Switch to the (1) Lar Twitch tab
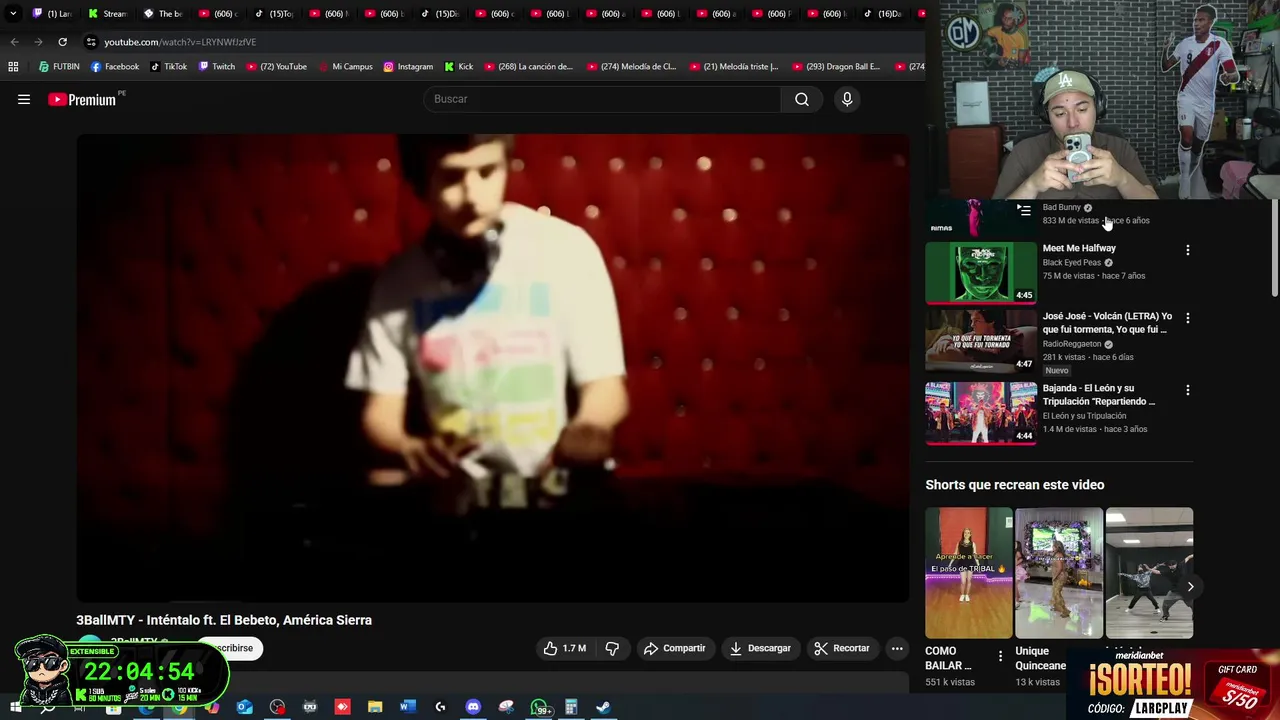This screenshot has width=1280, height=720. coord(51,14)
